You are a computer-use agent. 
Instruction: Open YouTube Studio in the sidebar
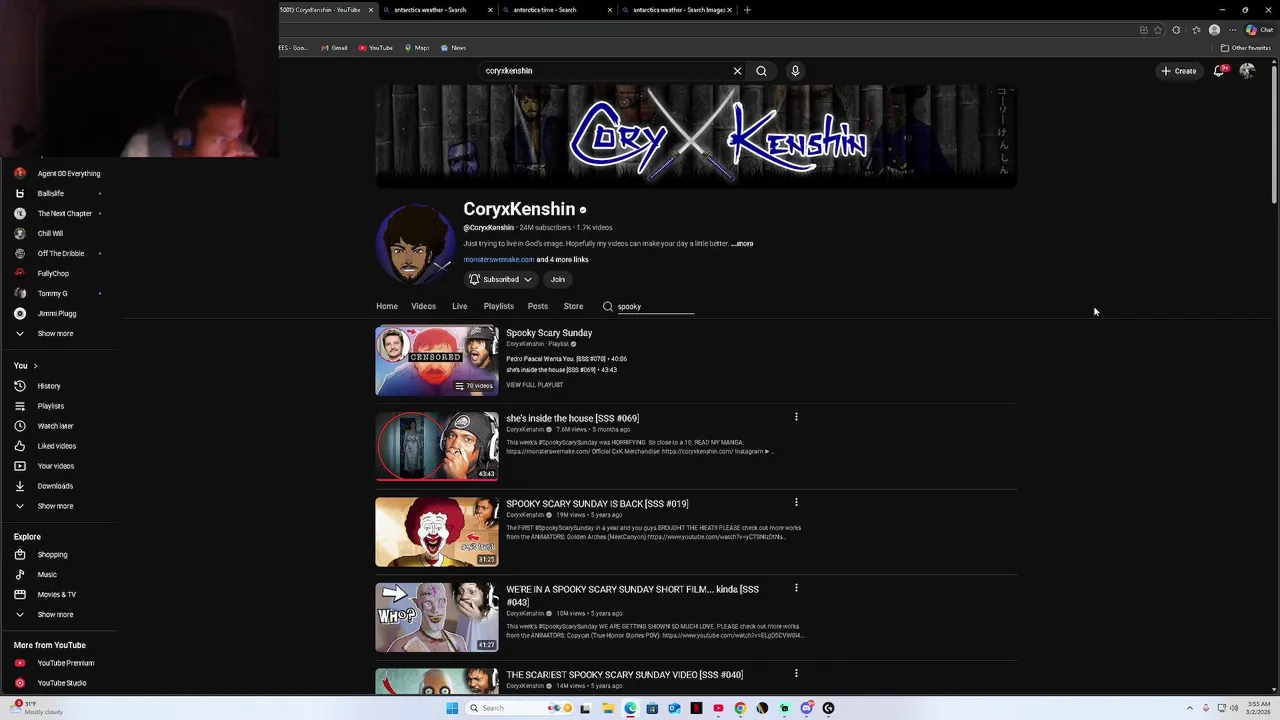pos(60,683)
